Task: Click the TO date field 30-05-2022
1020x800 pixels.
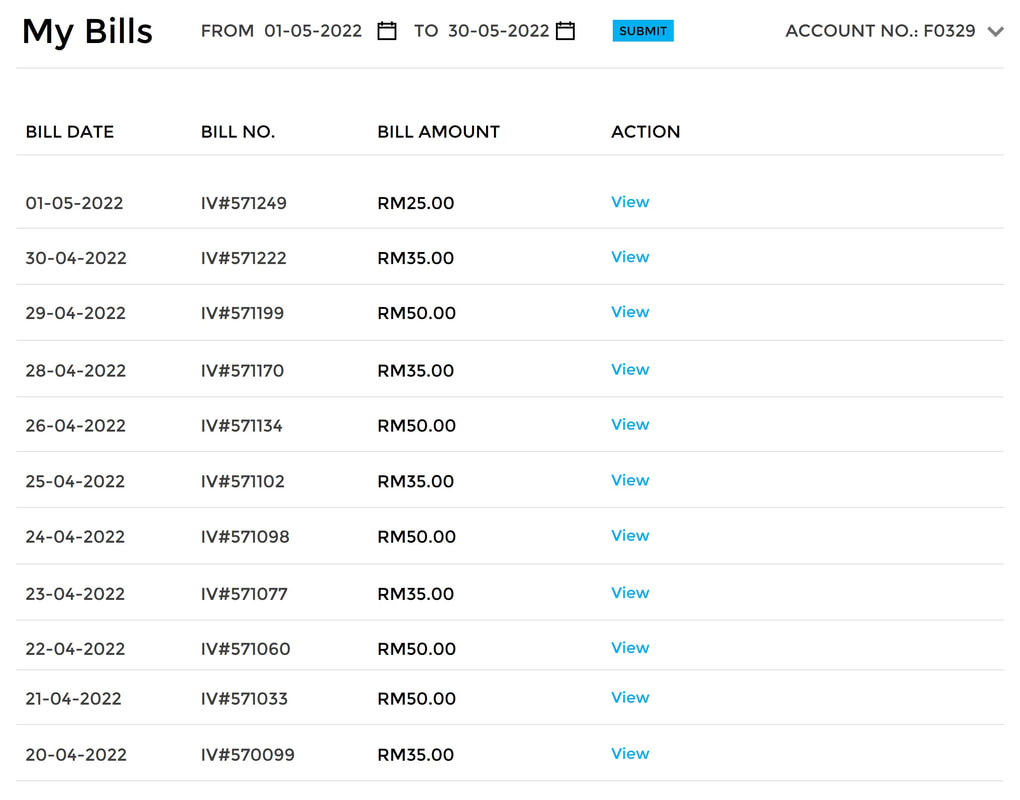Action: (498, 31)
